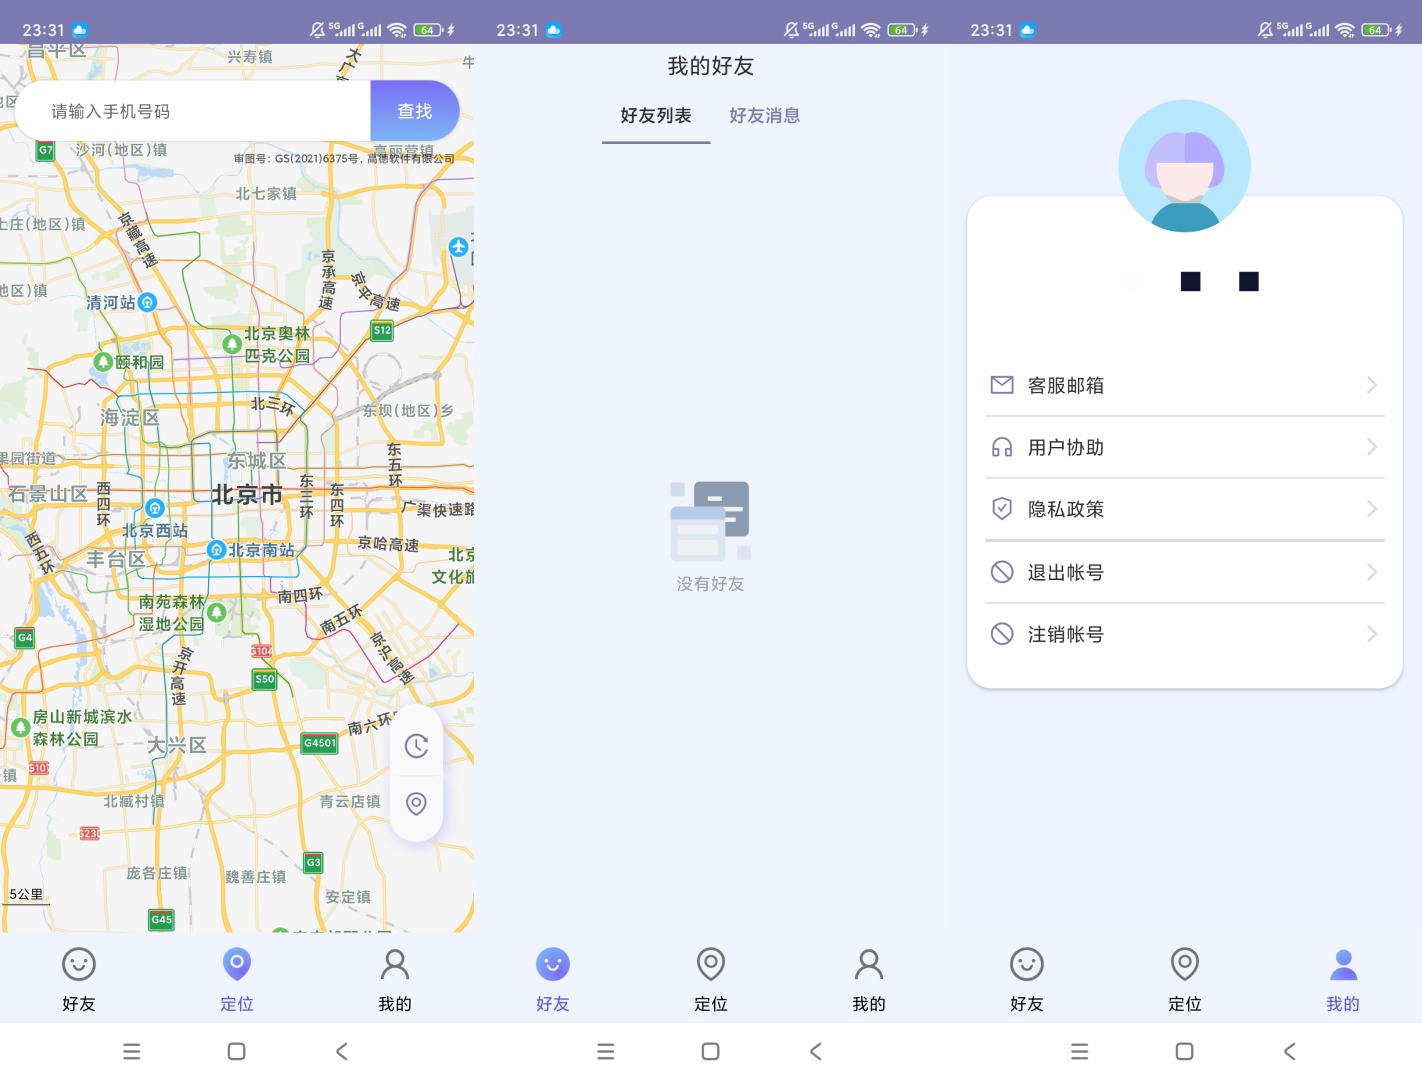Click the prohibit icon beside 退出帐号
This screenshot has height=1080, width=1422.
[1002, 572]
